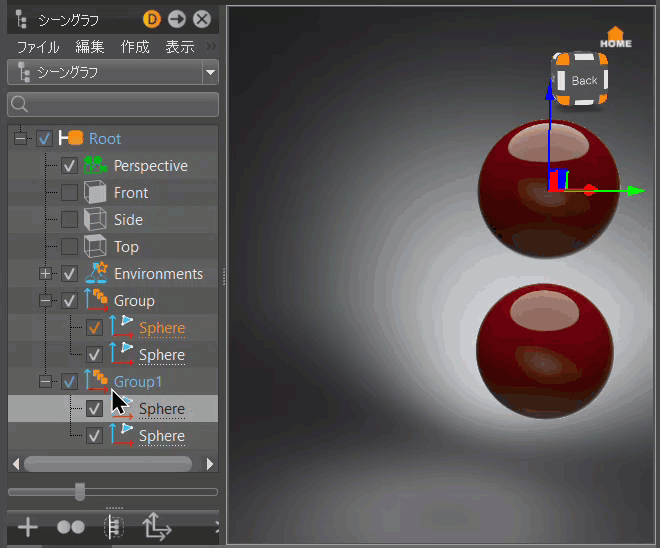Click the tree scroll right arrow
660x548 pixels.
210,464
